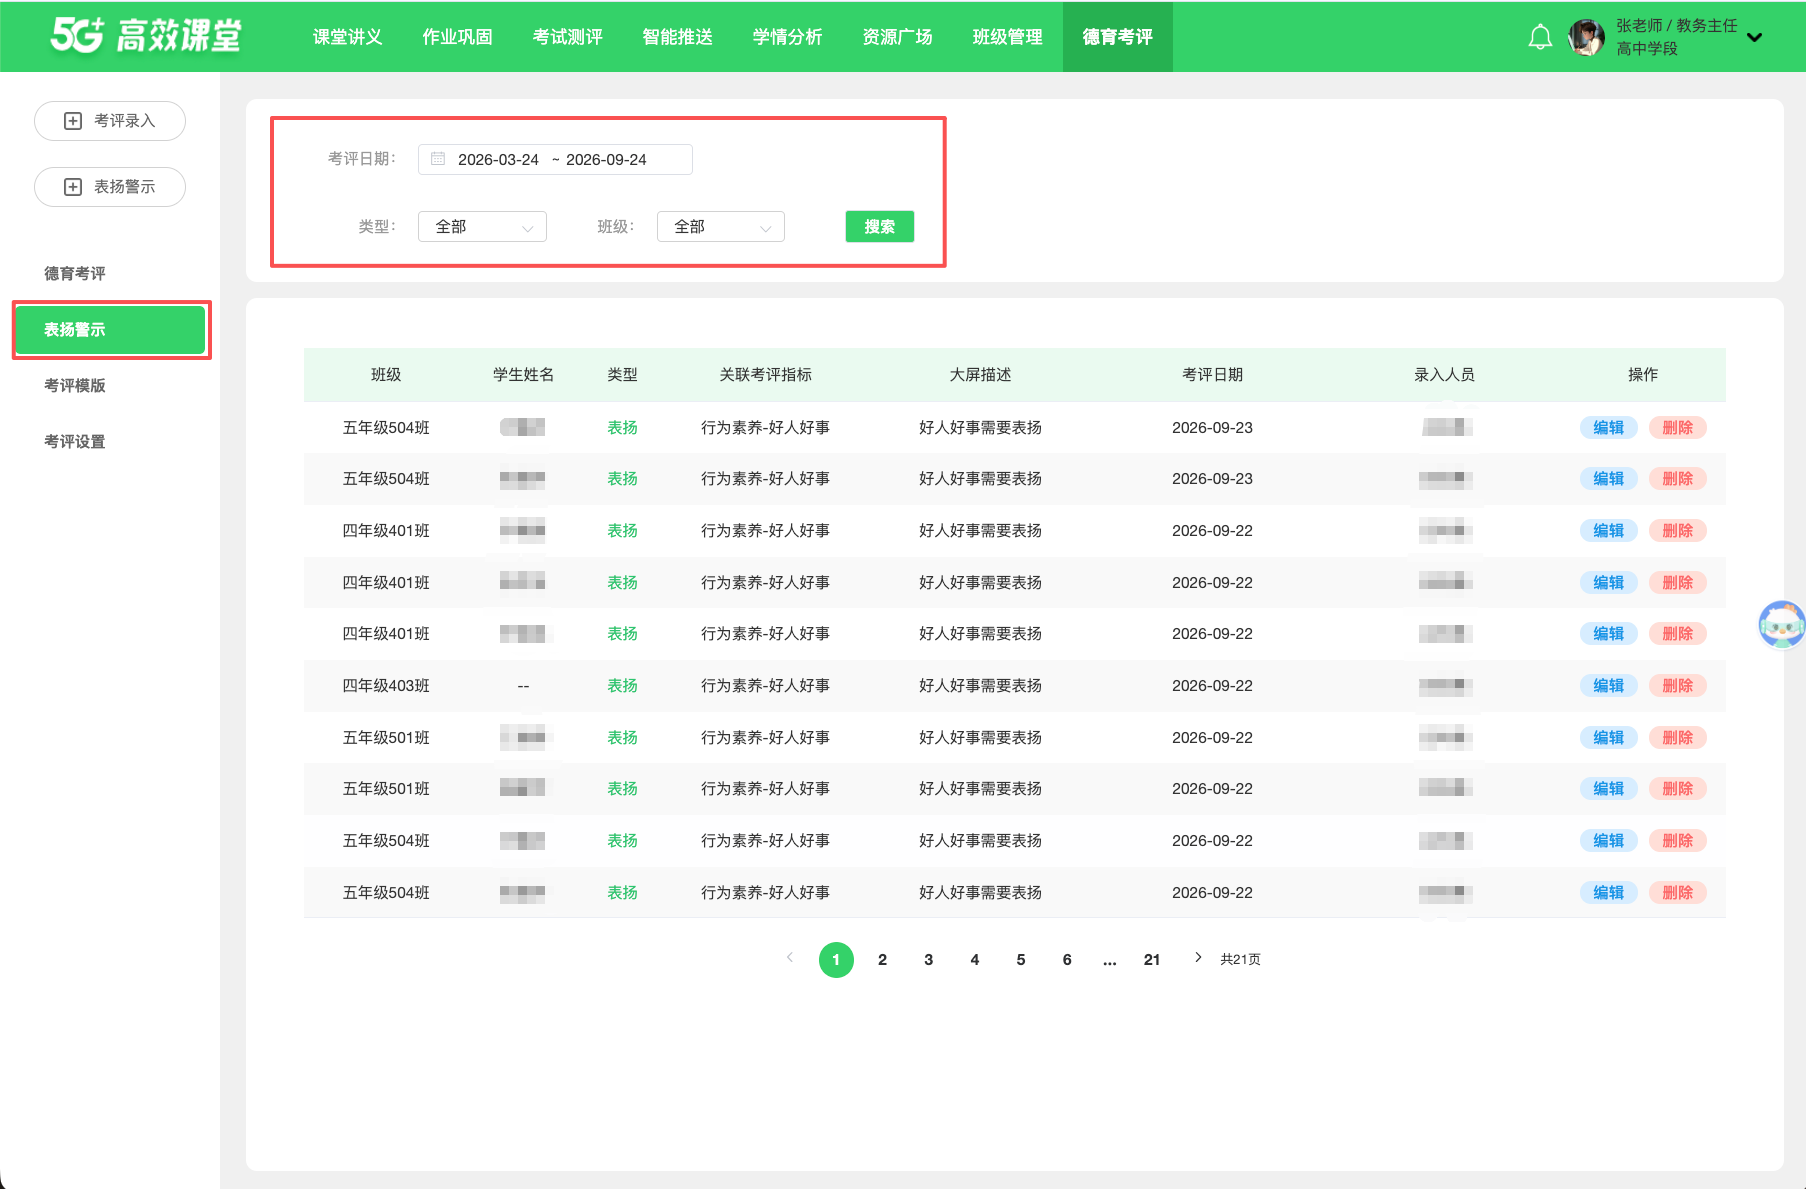Select 德育考评 in the sidebar
The image size is (1806, 1189).
[75, 274]
